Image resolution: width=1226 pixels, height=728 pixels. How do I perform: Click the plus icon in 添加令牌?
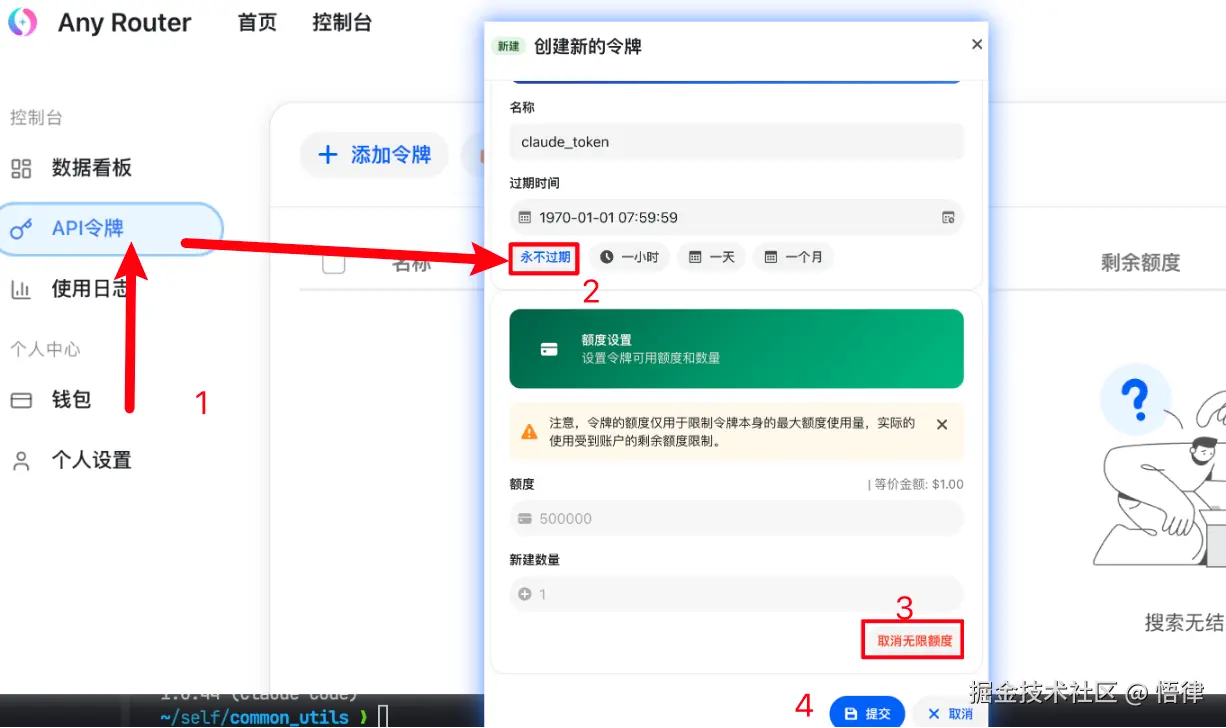point(328,155)
